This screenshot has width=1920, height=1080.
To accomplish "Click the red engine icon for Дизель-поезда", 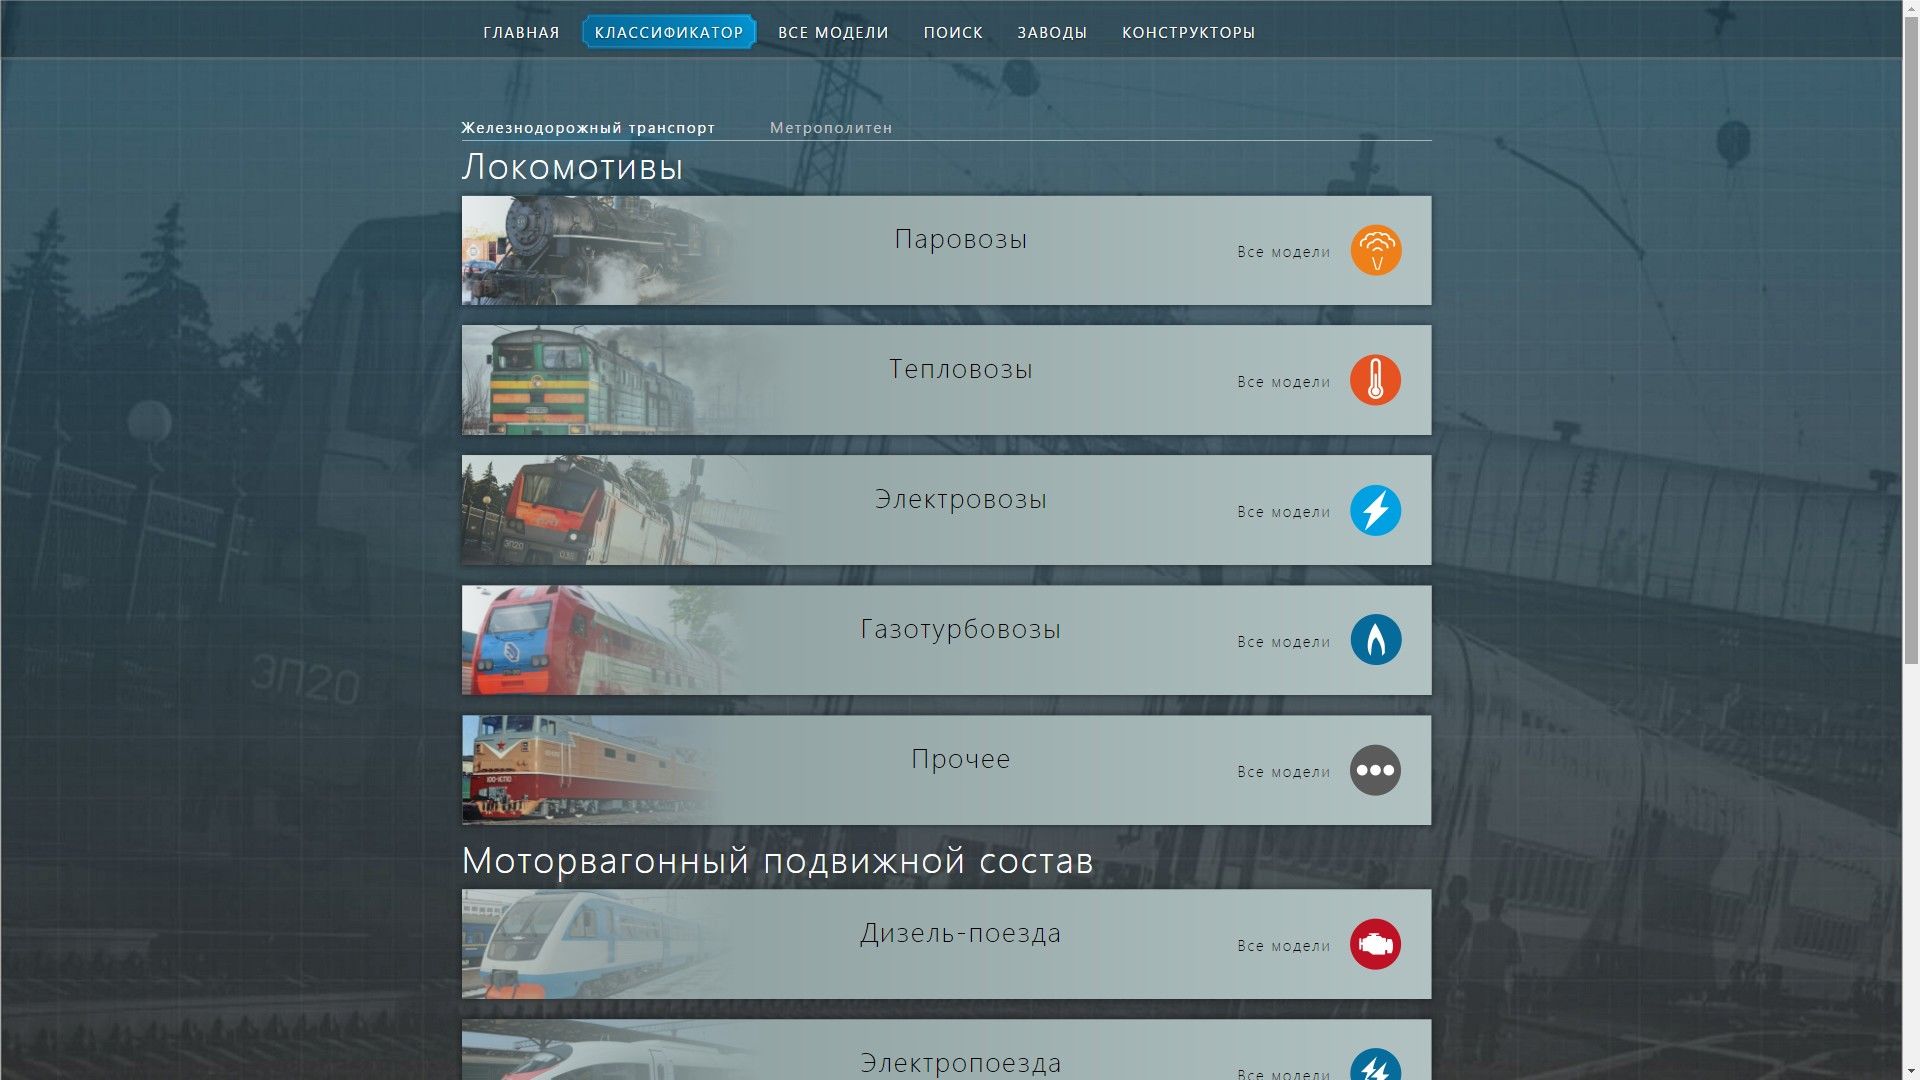I will point(1376,944).
